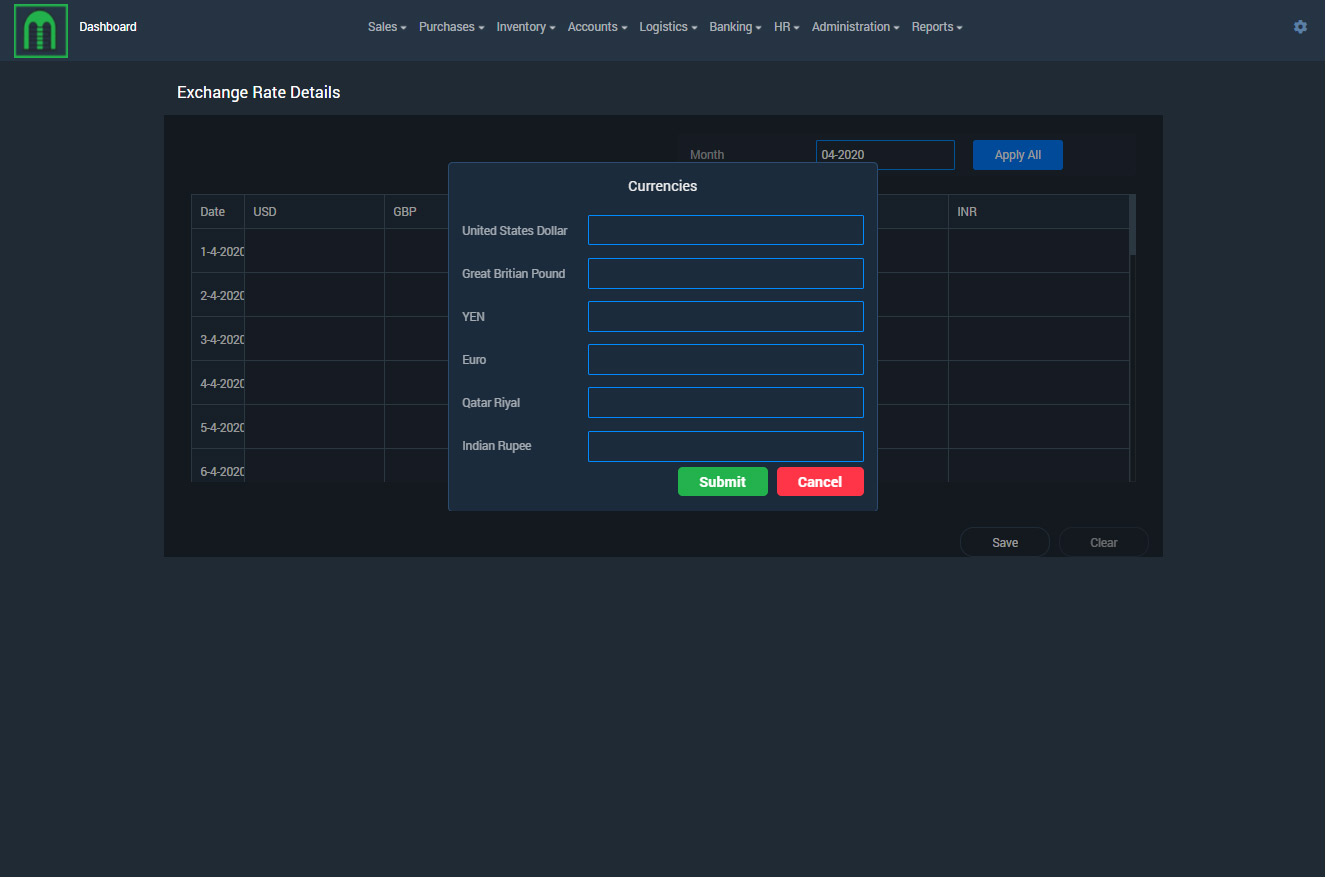
Task: Click the 4-4-2020 date cell
Action: coord(218,383)
